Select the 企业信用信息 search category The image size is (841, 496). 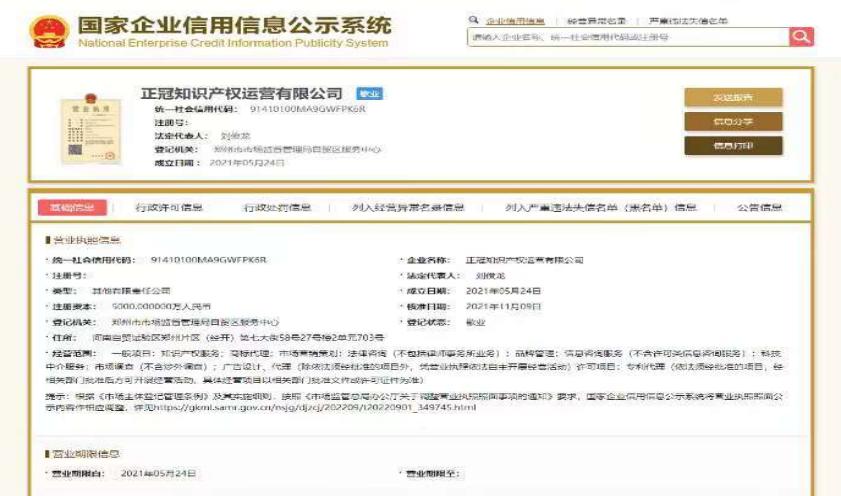515,21
